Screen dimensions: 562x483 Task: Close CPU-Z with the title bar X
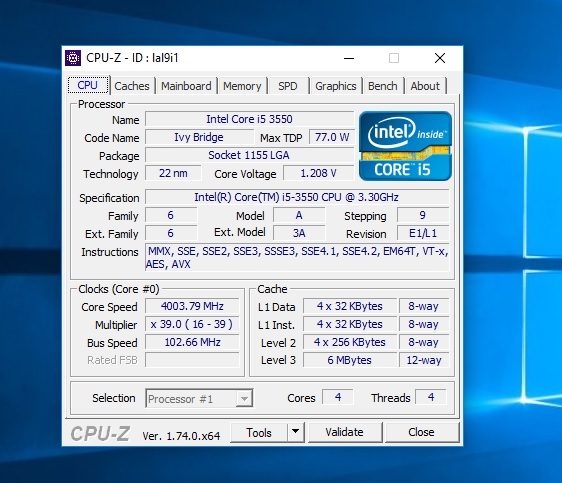[440, 58]
